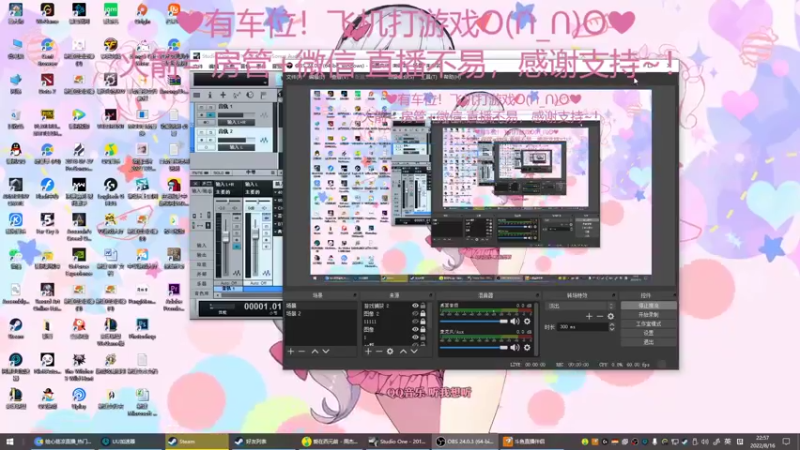The image size is (800, 450).
Task: Click the 工作室模式 button
Action: coord(648,324)
